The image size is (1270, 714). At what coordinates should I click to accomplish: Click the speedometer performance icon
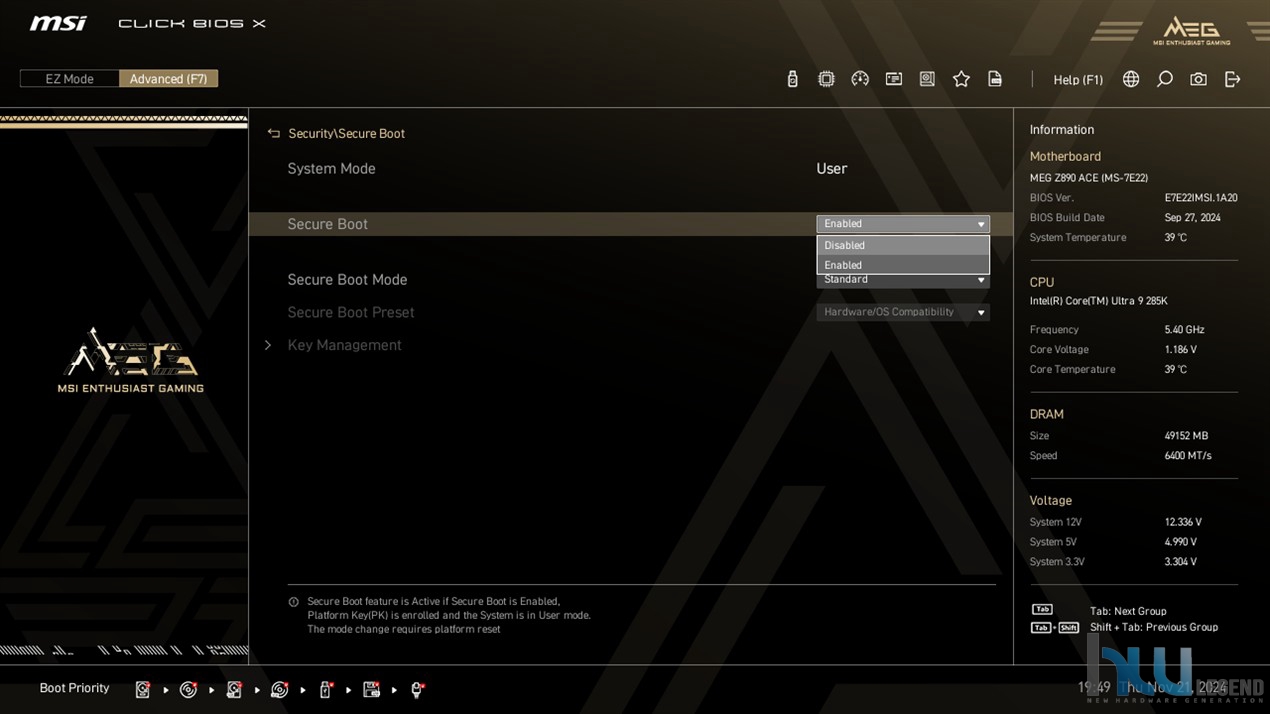[860, 79]
